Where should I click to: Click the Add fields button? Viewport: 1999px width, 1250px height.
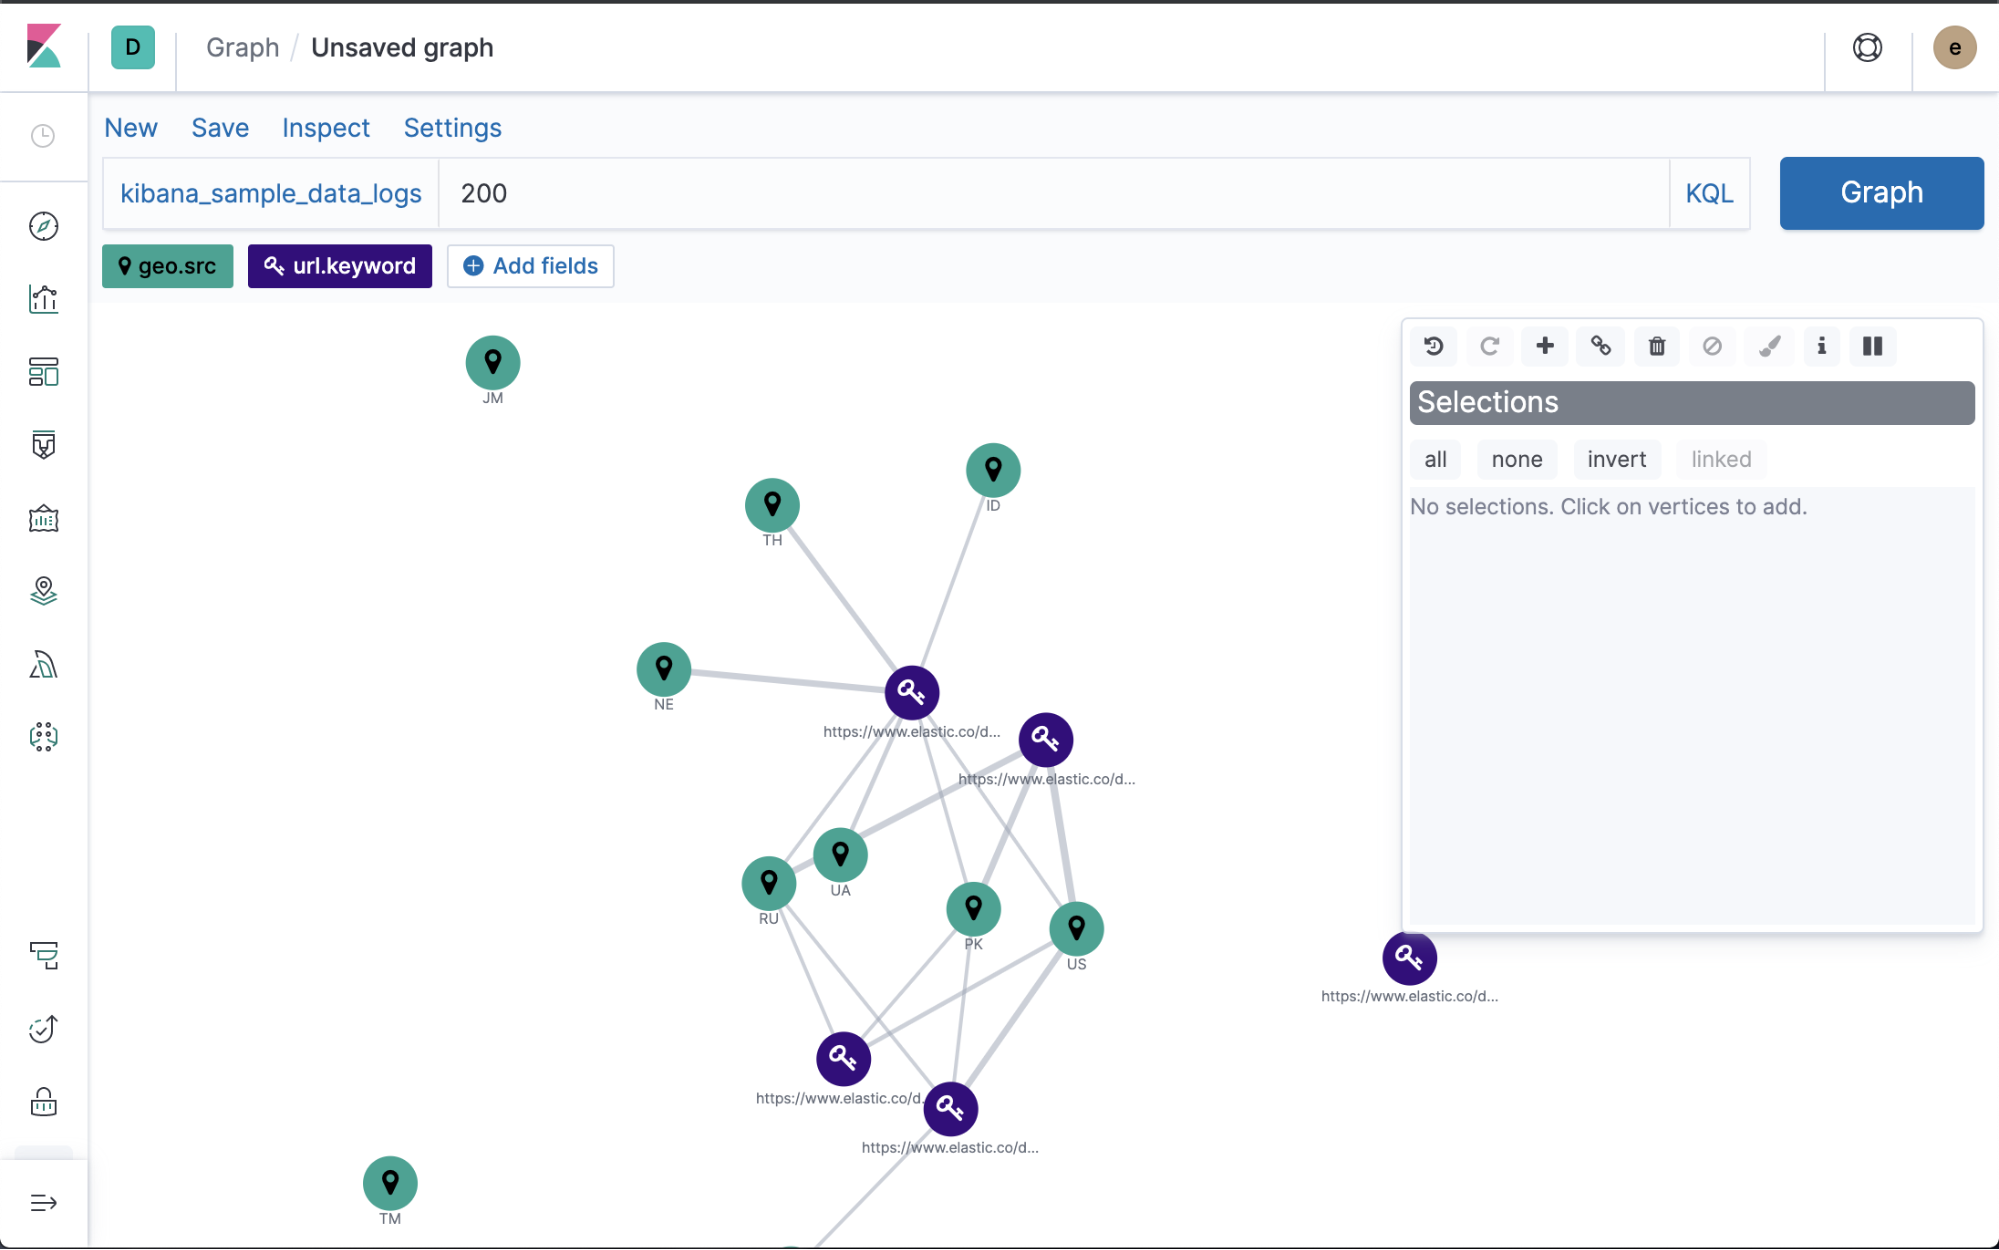[x=530, y=266]
